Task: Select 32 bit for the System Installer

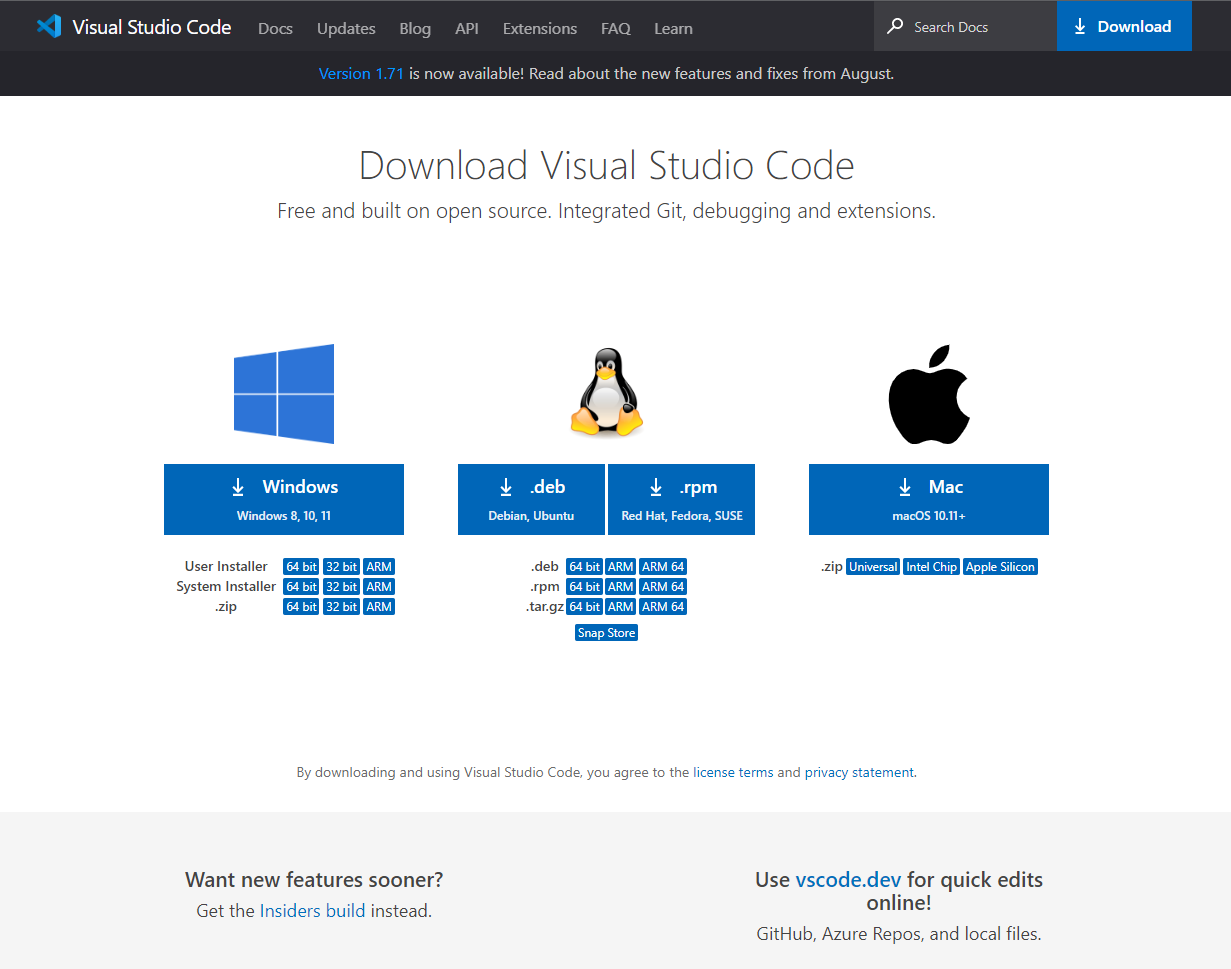Action: click(340, 586)
